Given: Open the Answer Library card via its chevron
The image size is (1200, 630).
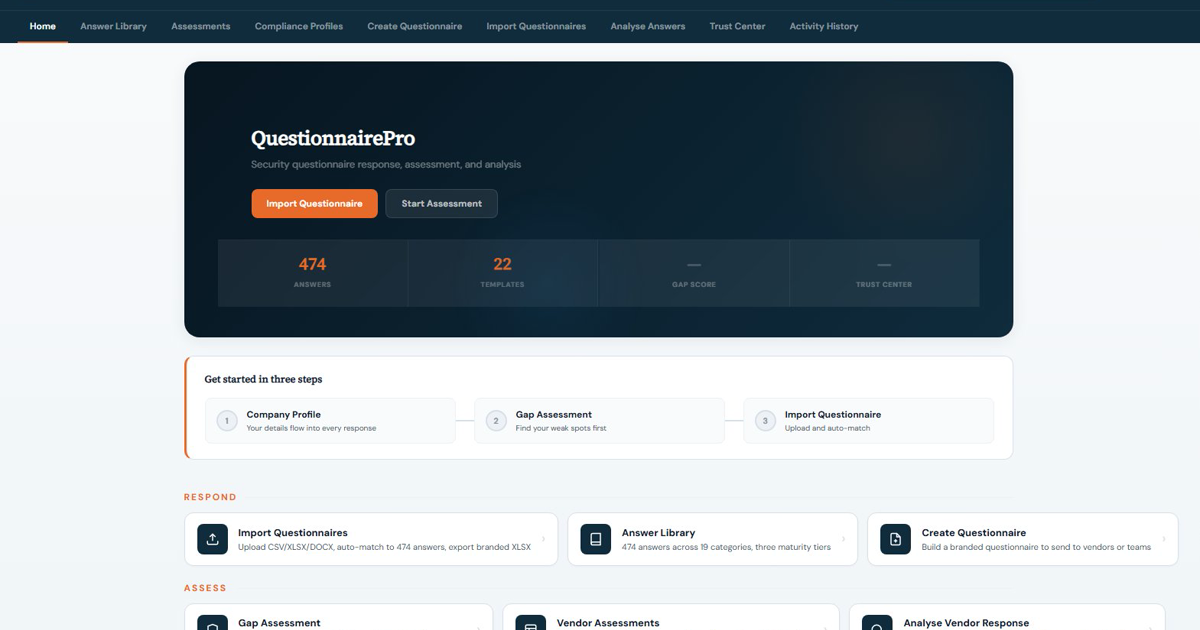Looking at the screenshot, I should pos(843,539).
